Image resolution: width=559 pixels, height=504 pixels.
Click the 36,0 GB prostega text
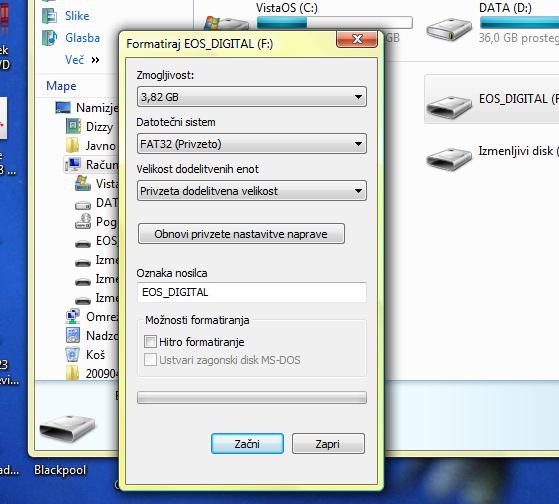[519, 38]
